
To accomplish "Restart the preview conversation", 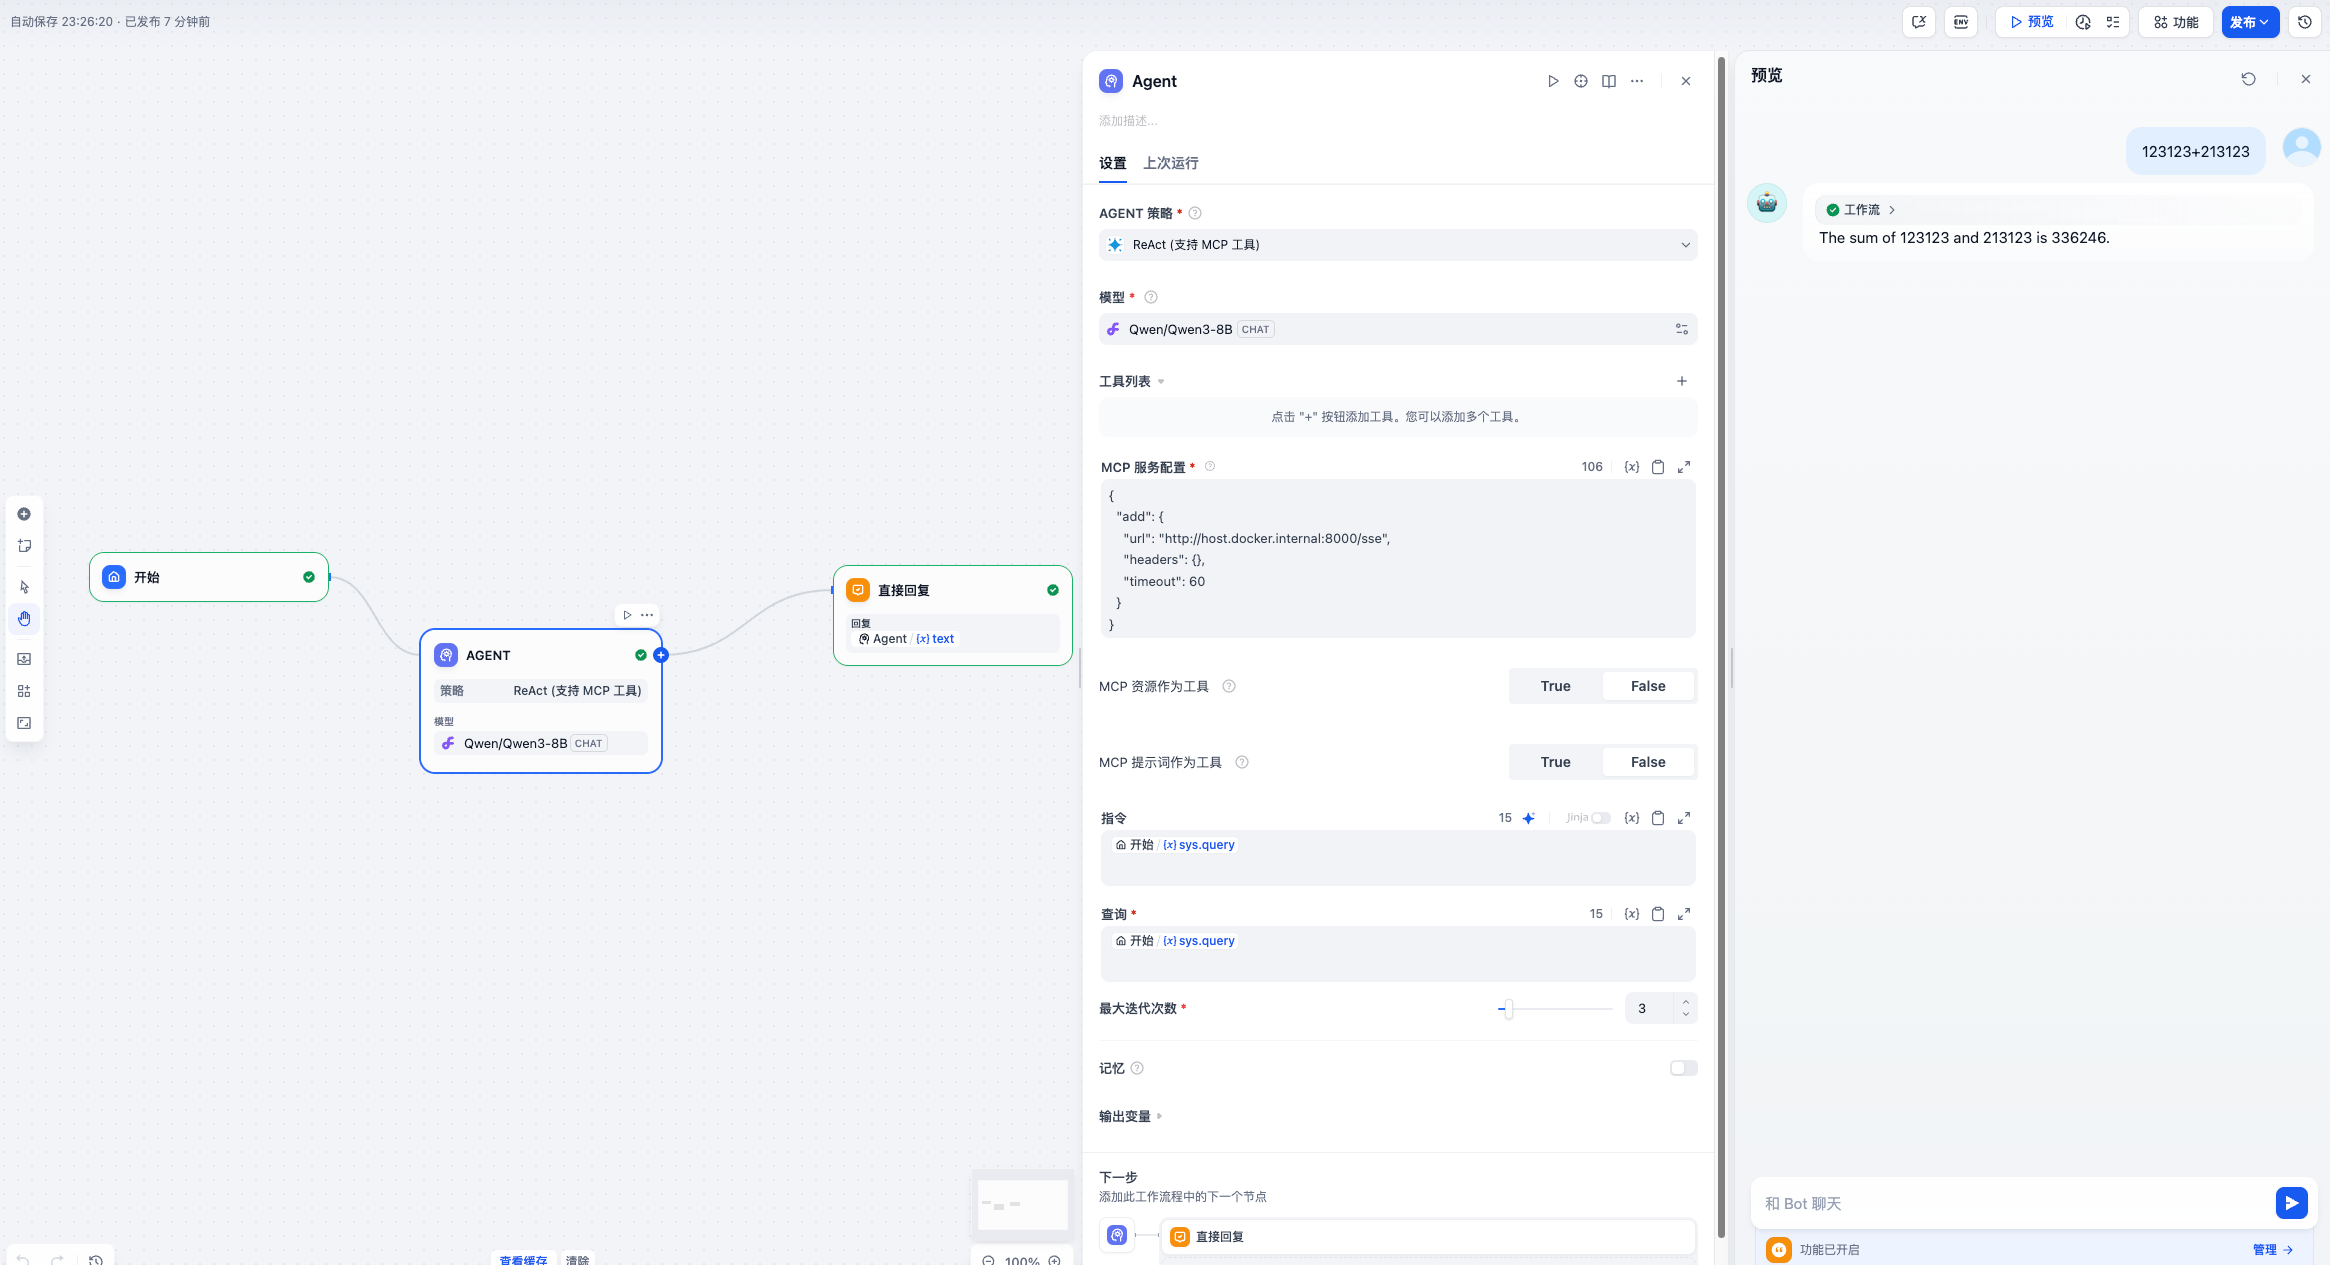I will click(2249, 79).
